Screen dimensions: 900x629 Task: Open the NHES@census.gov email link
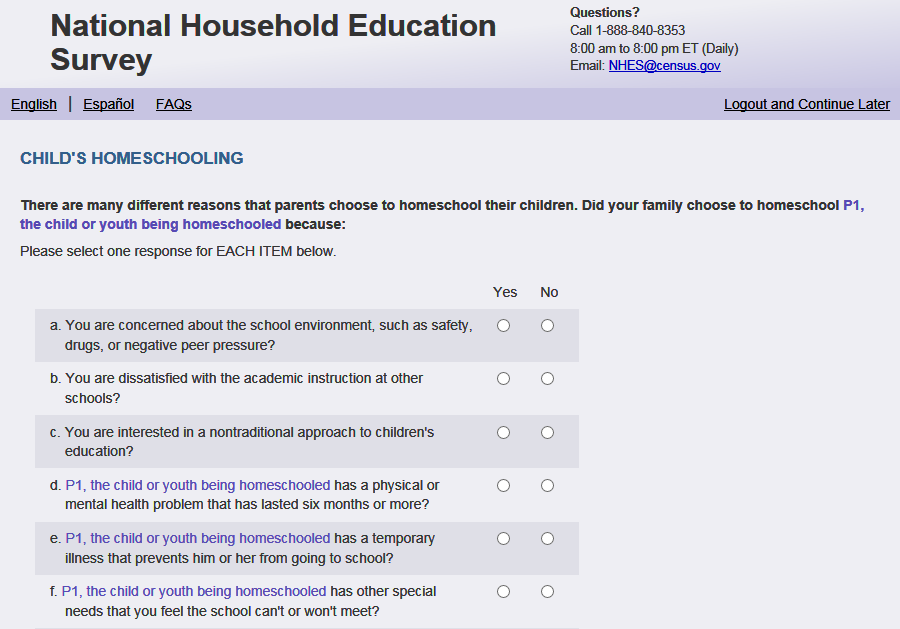(x=664, y=66)
